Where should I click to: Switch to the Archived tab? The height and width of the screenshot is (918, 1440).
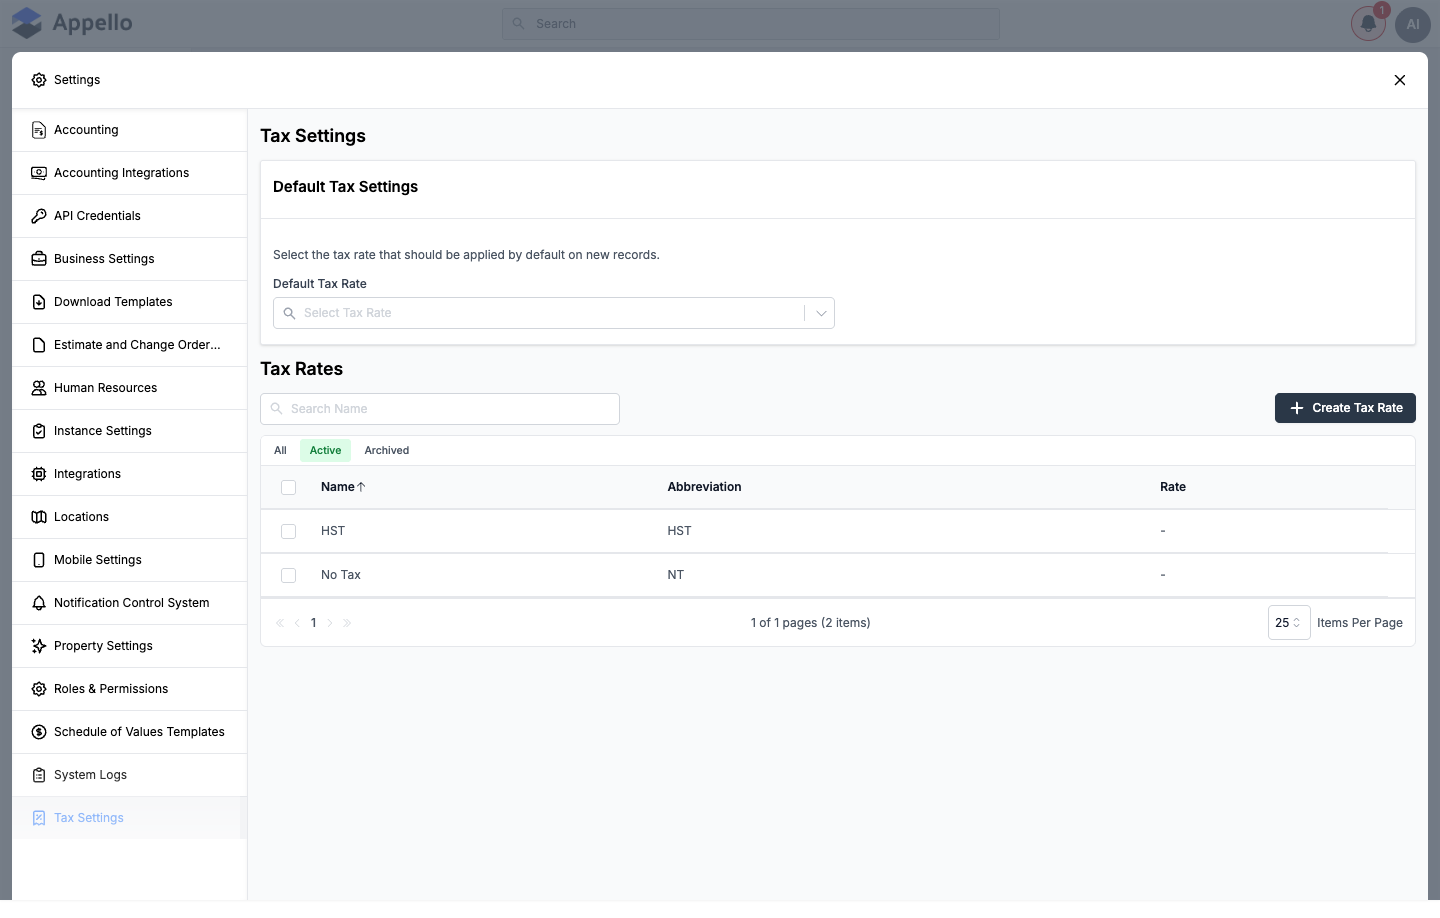[387, 451]
